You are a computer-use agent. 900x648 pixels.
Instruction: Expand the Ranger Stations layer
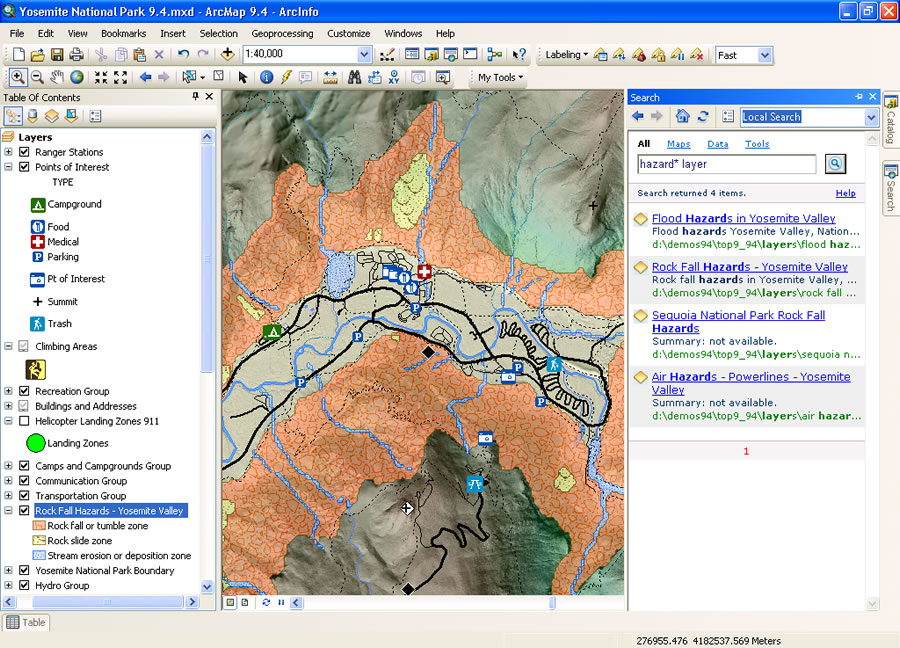coord(9,152)
